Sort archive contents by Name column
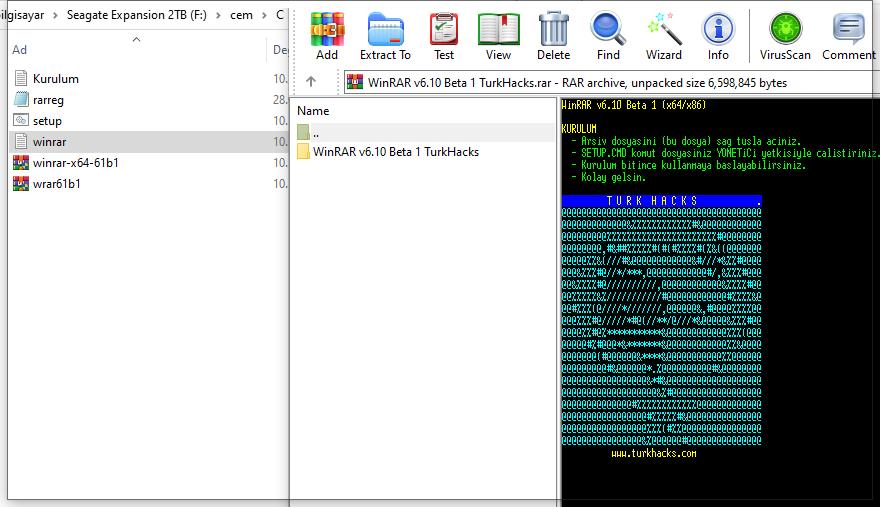This screenshot has width=880, height=507. (x=313, y=111)
